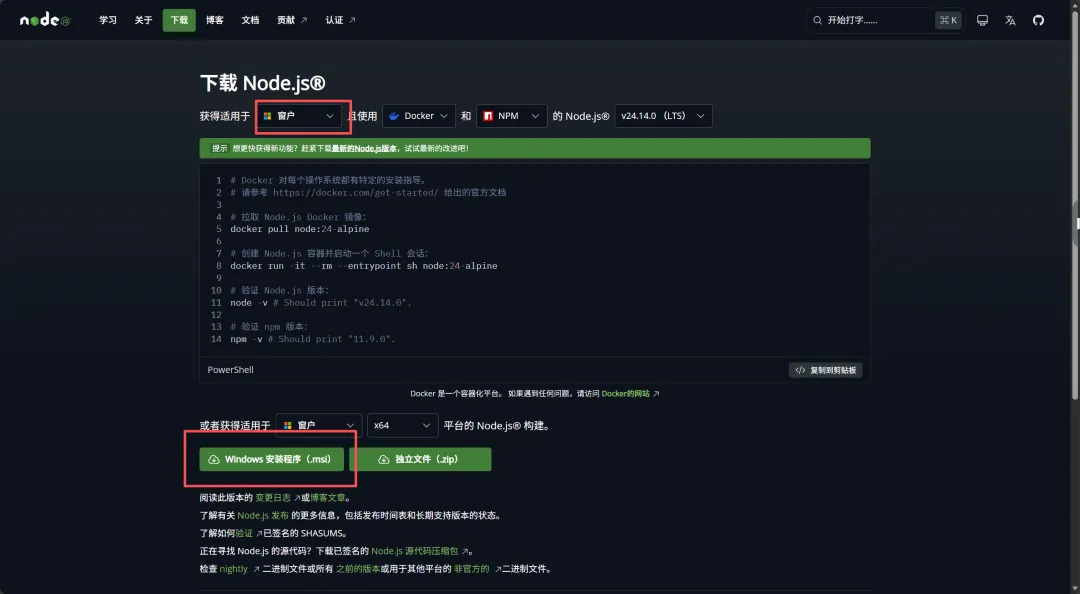Viewport: 1080px width, 594px height.
Task: Open the language translation icon
Action: click(1010, 20)
